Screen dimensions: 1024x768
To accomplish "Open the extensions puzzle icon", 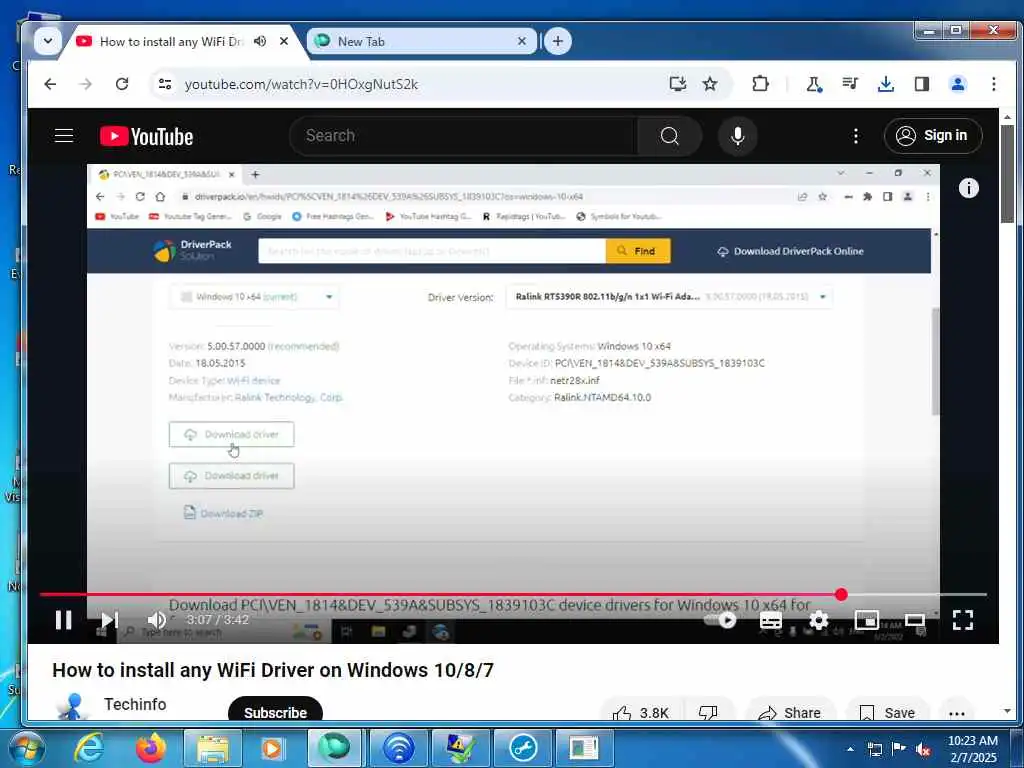I will [760, 84].
